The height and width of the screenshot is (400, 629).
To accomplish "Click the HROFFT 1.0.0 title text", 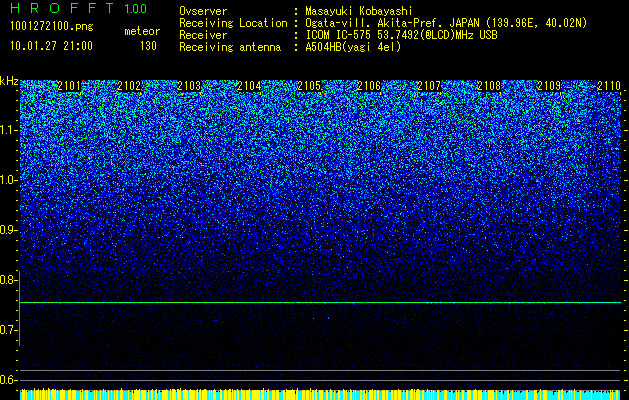I will (78, 8).
